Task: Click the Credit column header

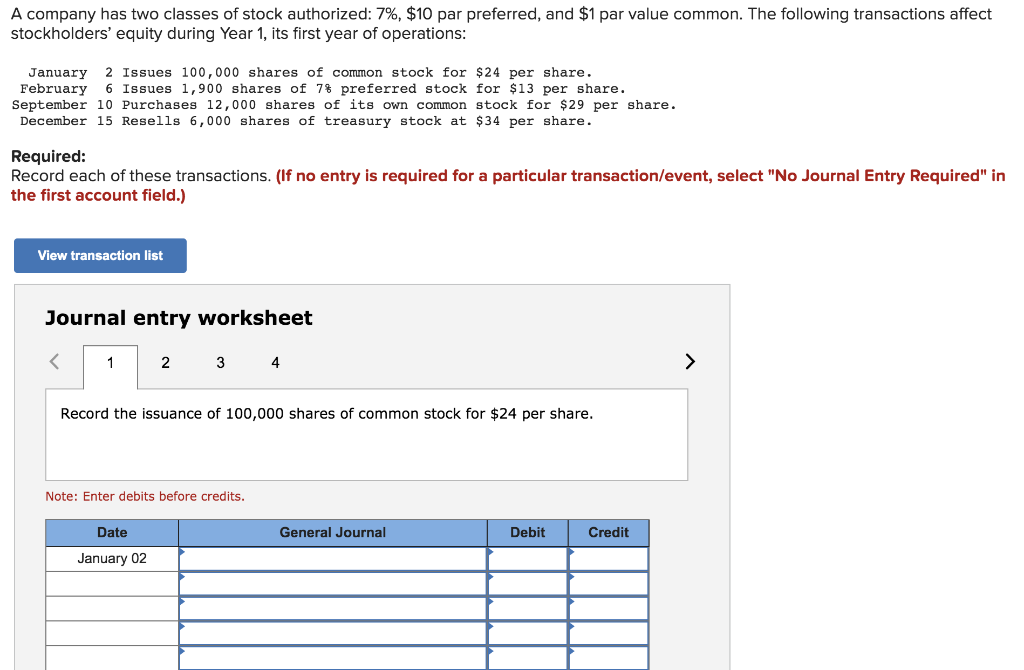Action: coord(609,533)
